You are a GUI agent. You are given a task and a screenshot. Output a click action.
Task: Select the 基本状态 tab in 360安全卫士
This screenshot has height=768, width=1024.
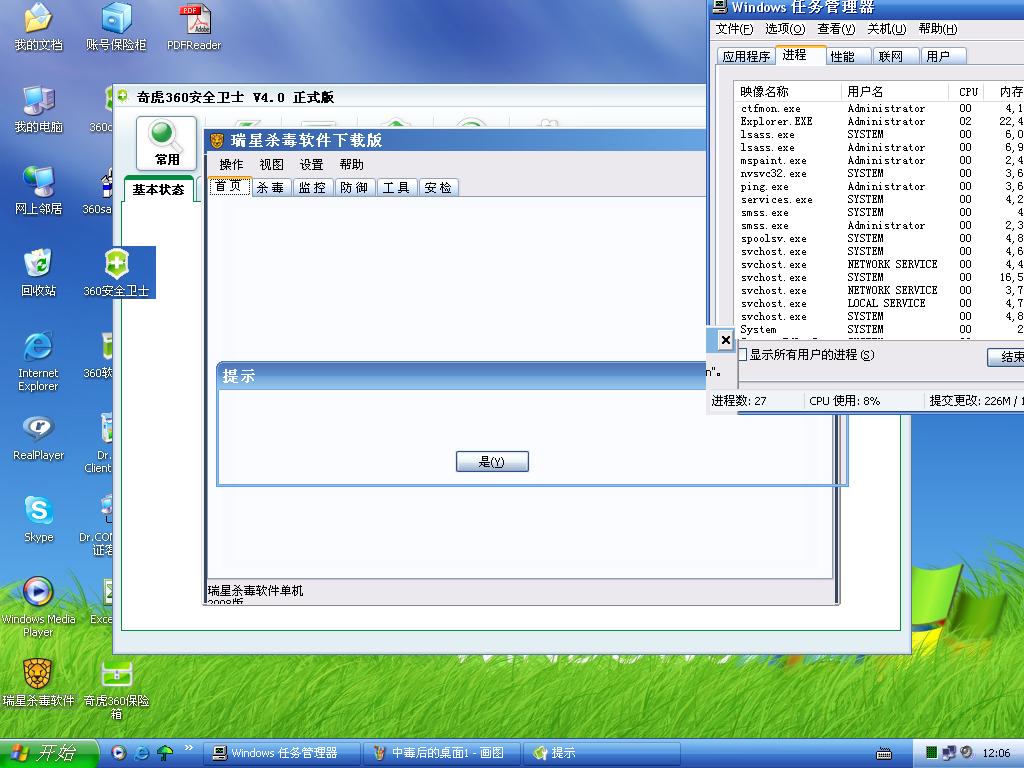(x=159, y=189)
